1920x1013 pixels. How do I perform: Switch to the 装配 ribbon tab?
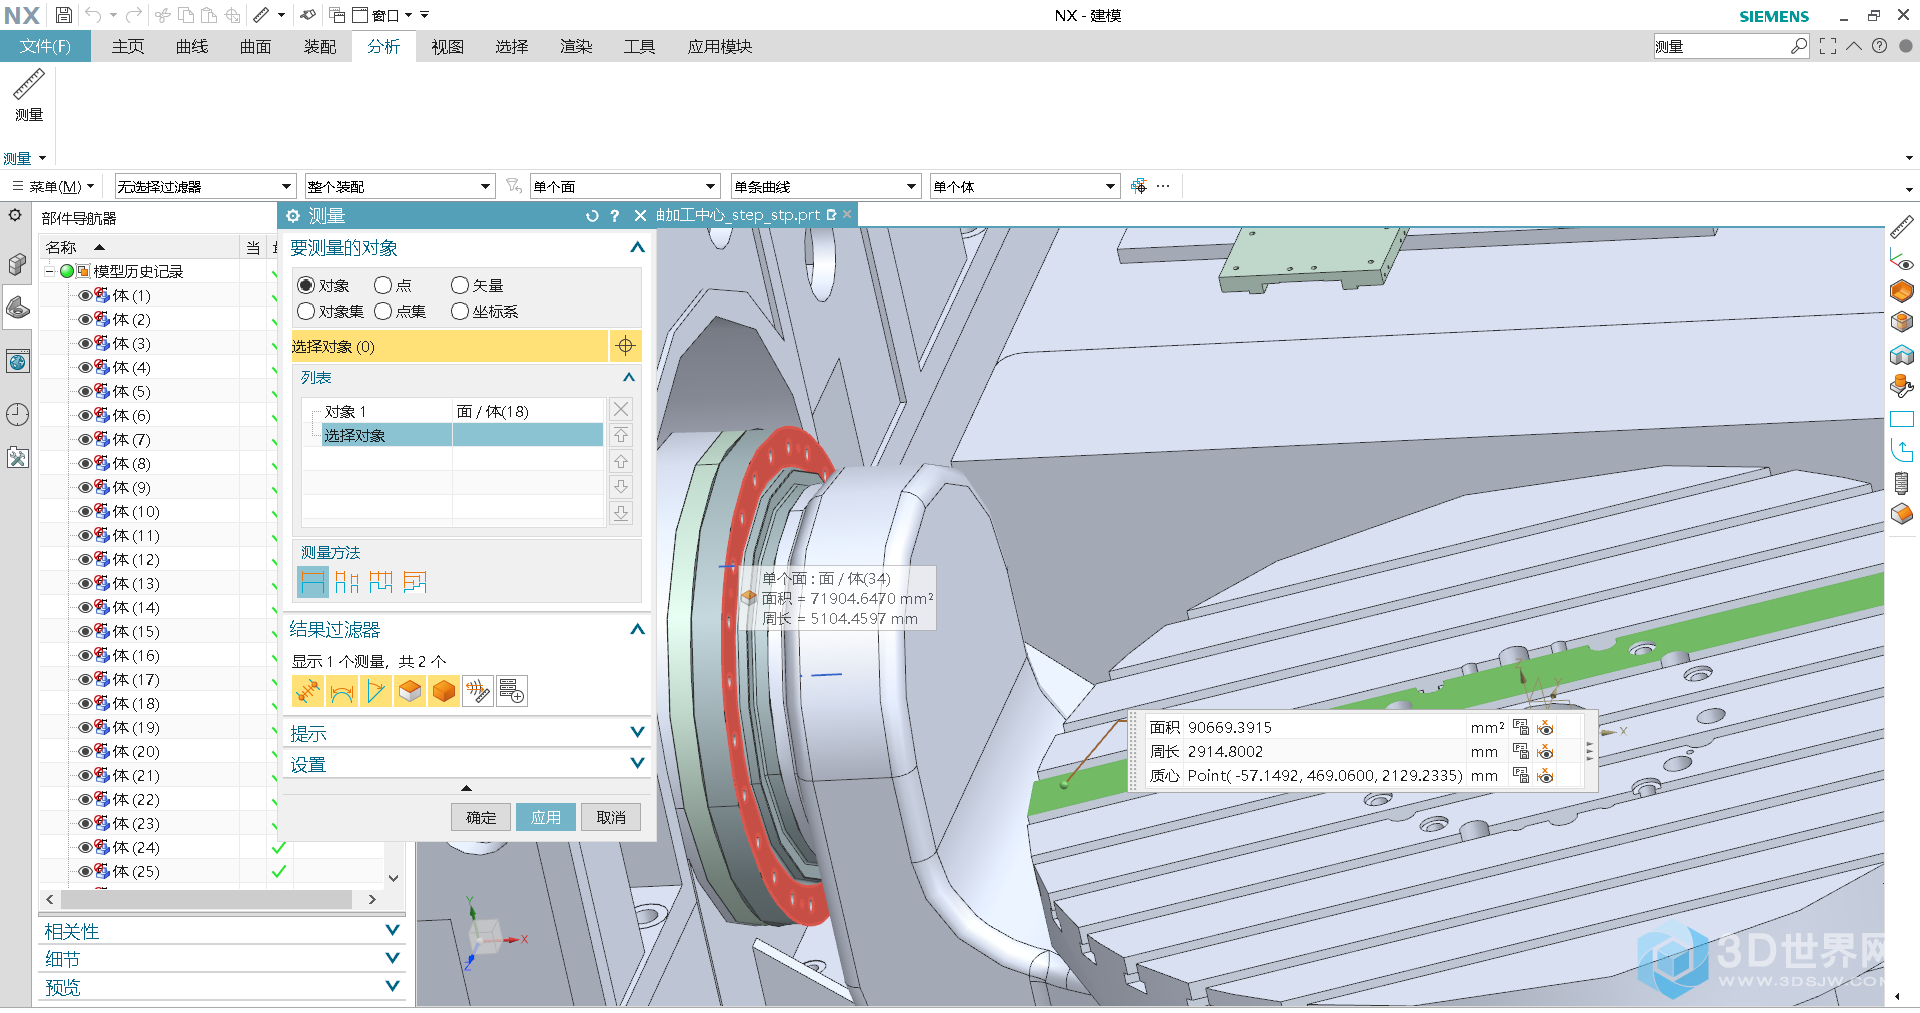[320, 46]
